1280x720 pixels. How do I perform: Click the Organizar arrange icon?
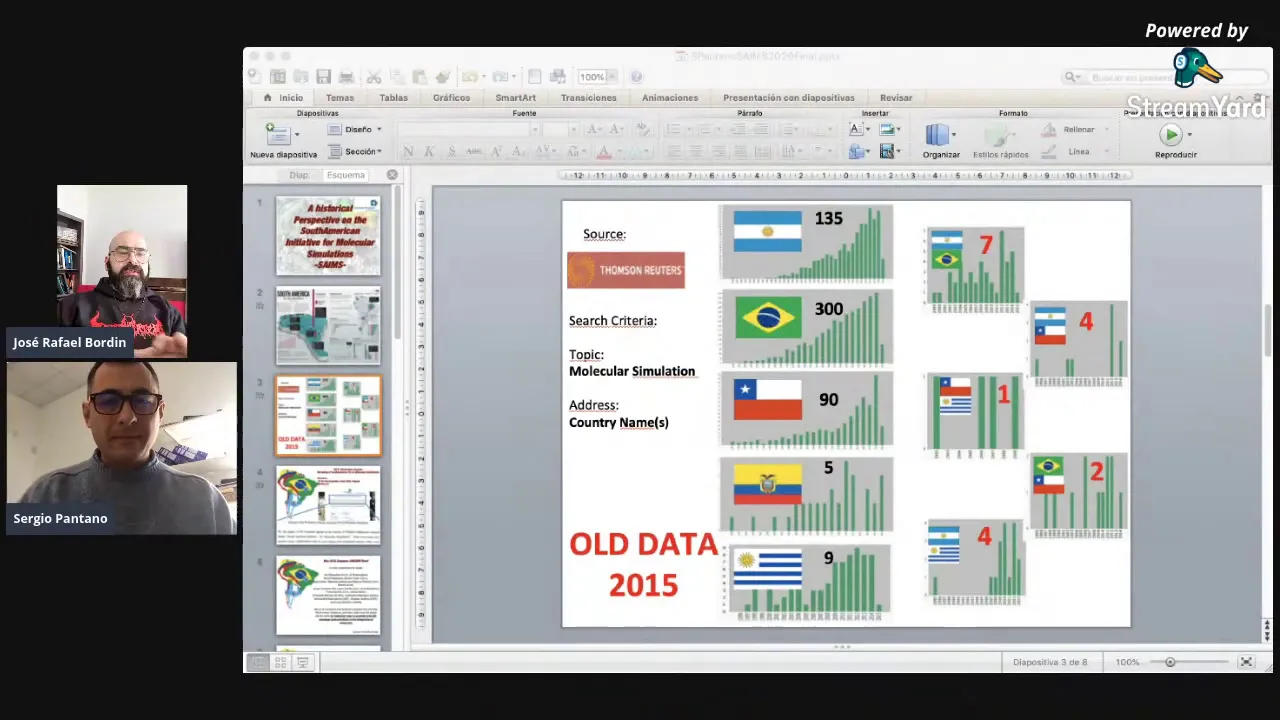click(937, 135)
